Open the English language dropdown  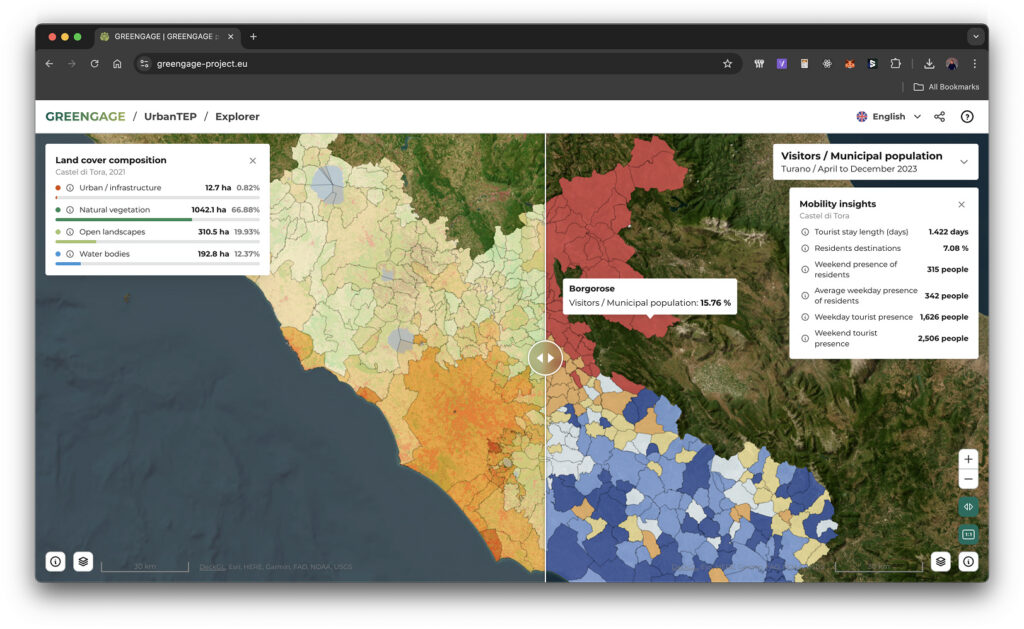tap(888, 116)
